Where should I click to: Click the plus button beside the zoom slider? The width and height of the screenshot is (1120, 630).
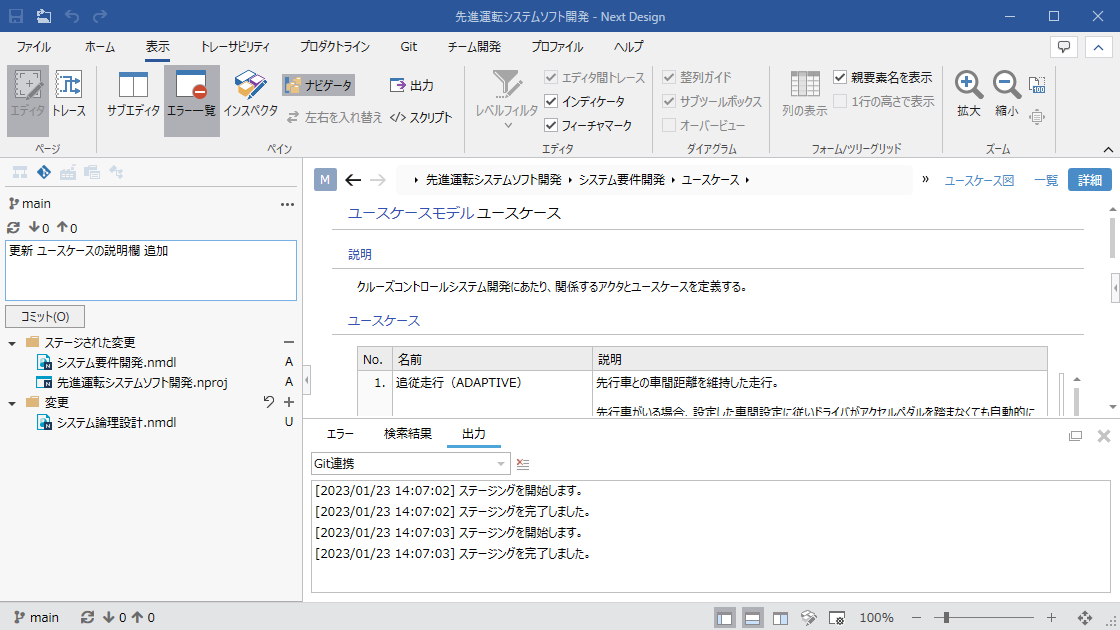[x=1051, y=617]
